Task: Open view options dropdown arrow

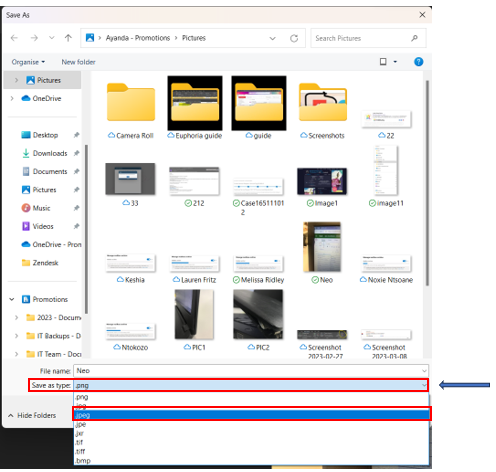Action: [x=395, y=62]
